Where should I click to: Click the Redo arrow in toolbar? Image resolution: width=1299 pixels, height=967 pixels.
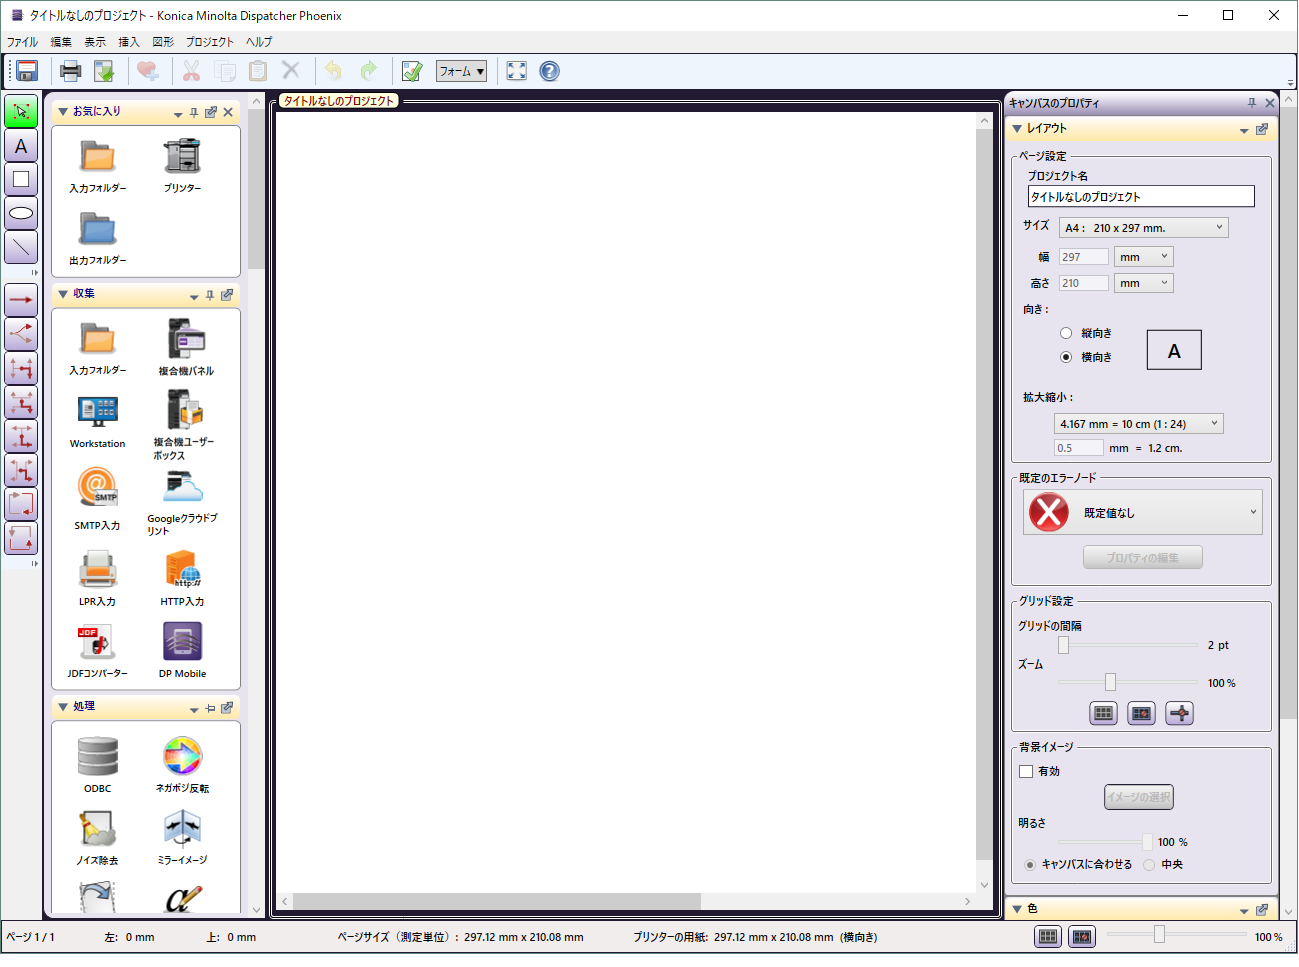(x=368, y=71)
